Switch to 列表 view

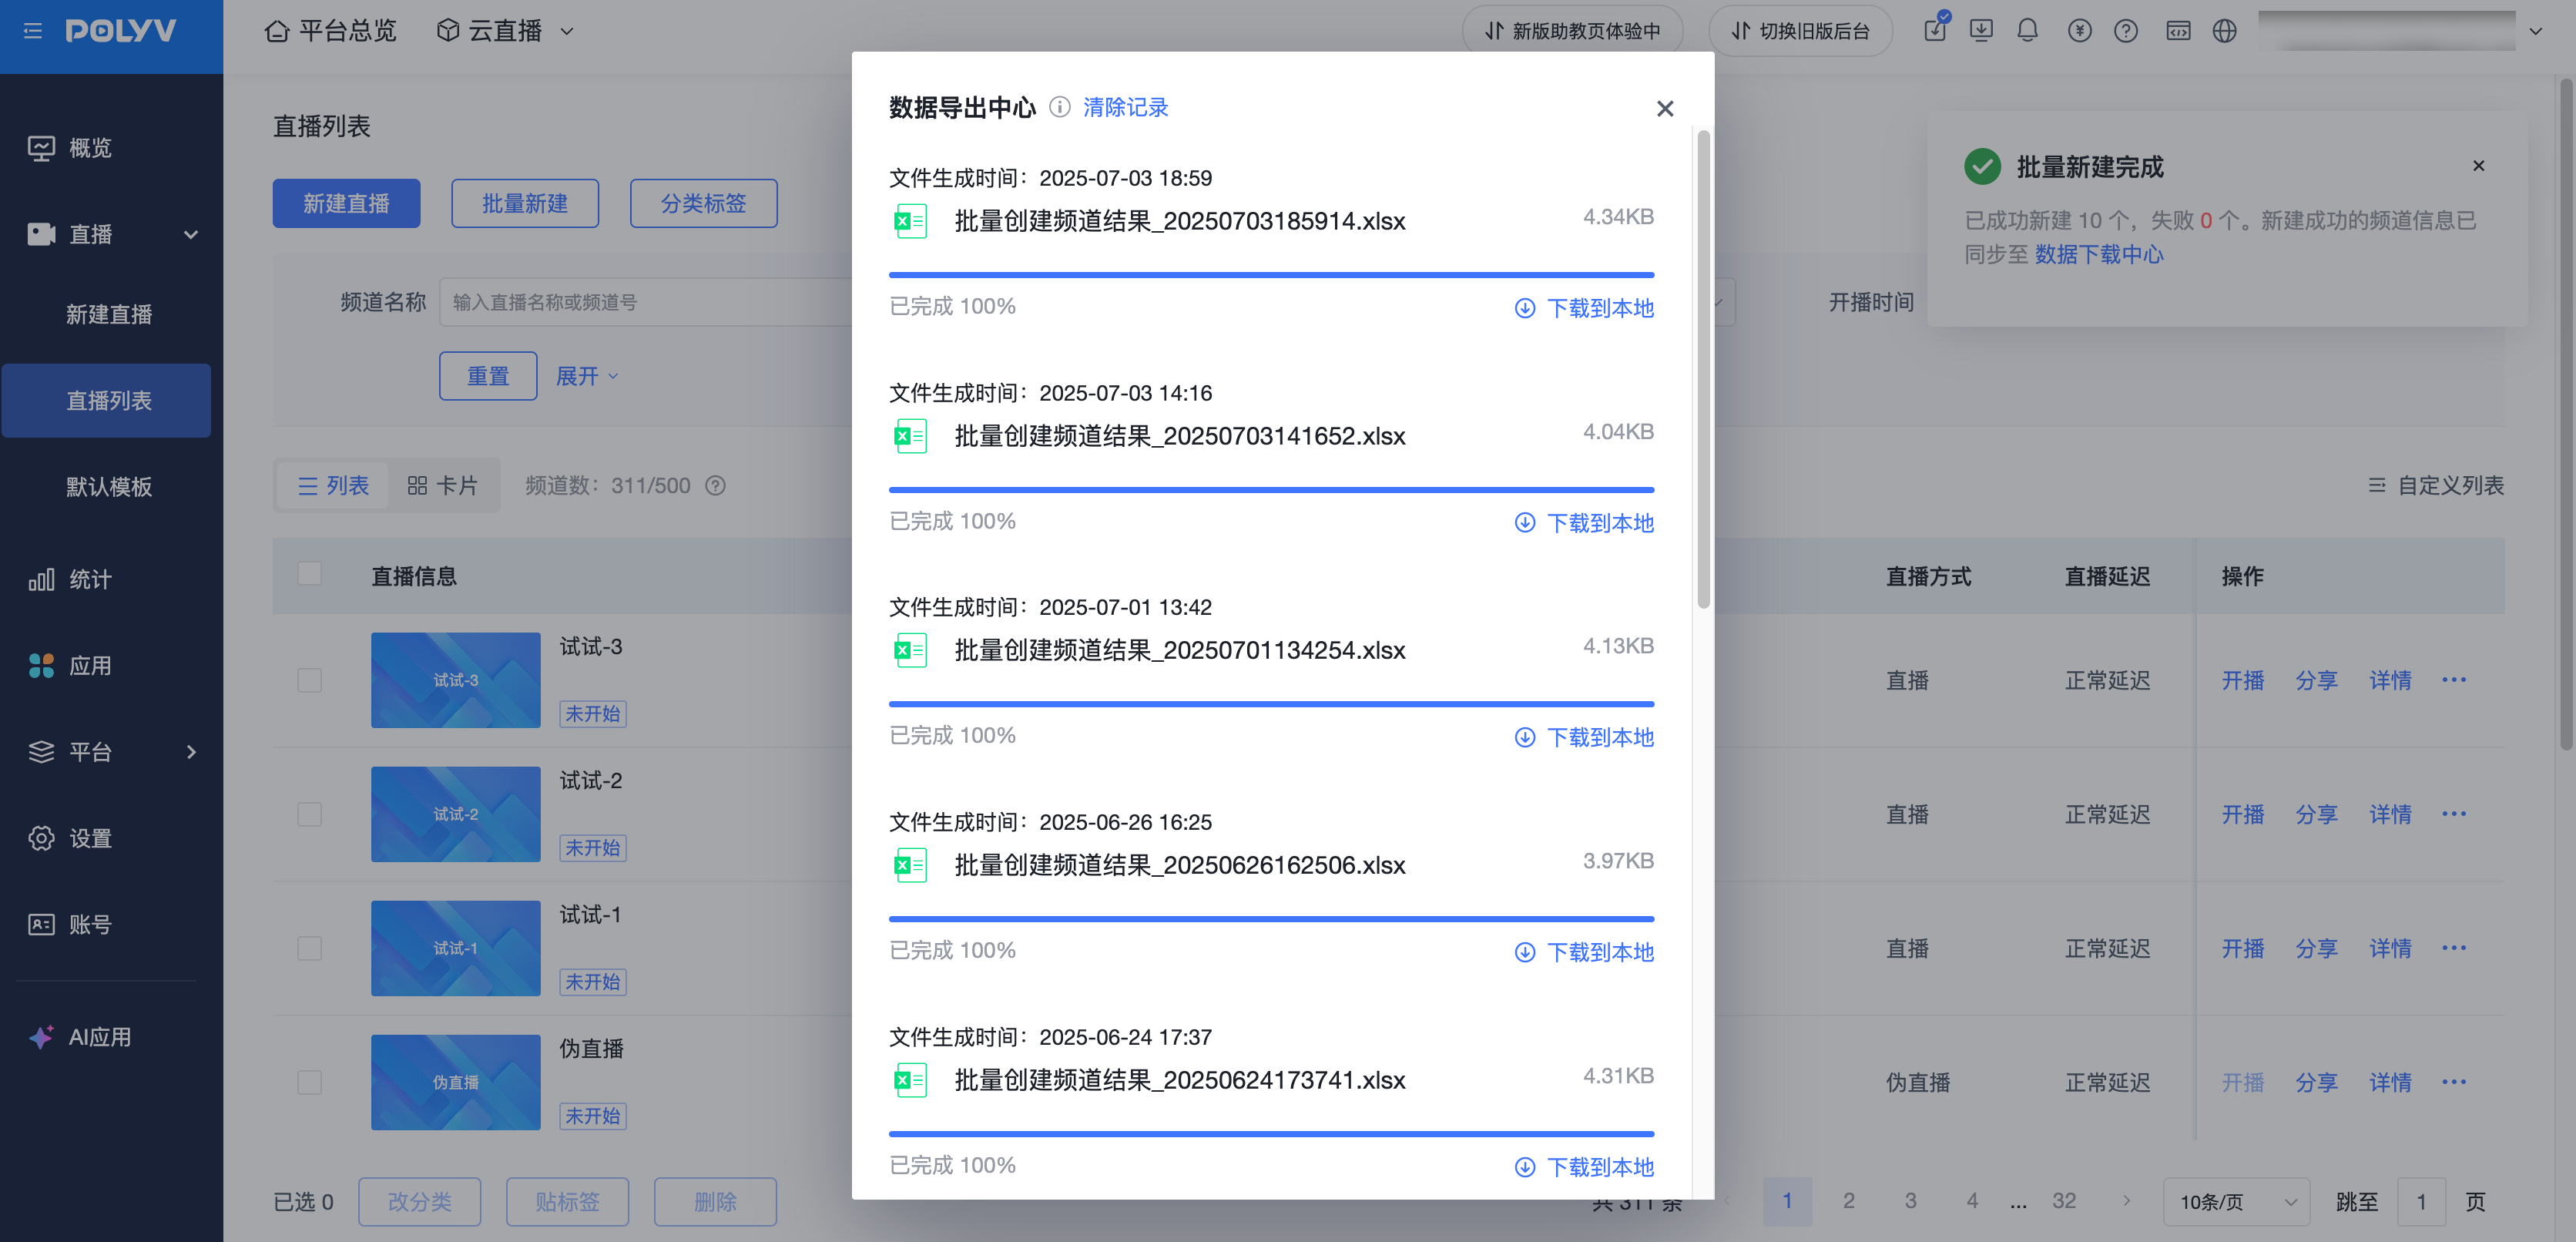coord(333,486)
